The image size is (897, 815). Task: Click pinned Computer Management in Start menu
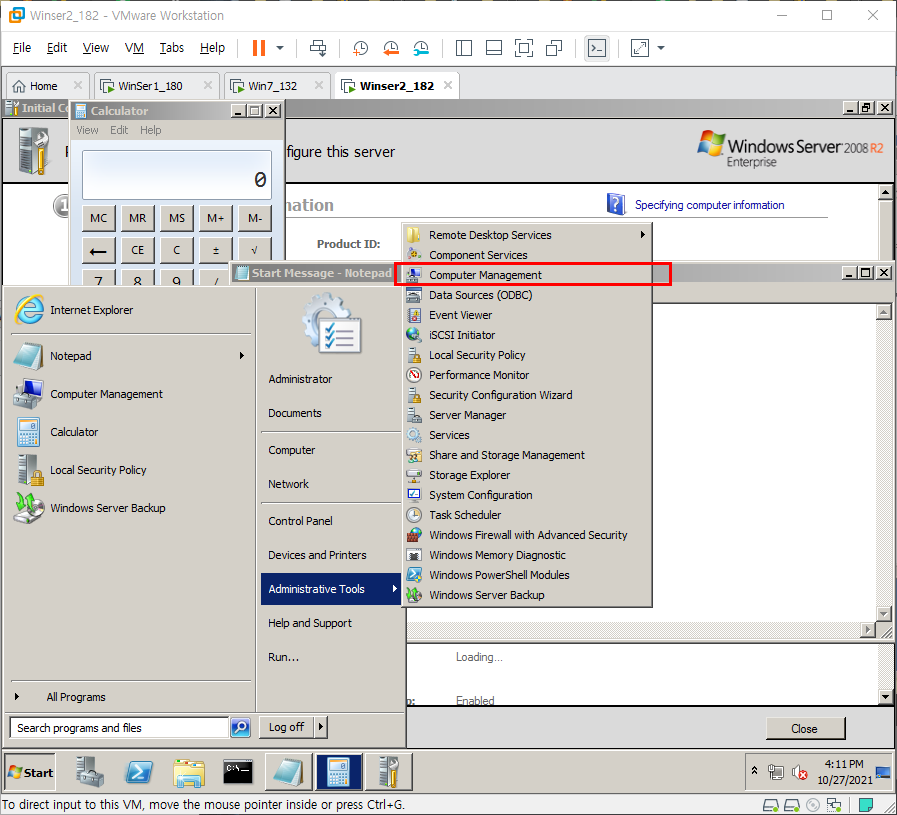coord(130,394)
